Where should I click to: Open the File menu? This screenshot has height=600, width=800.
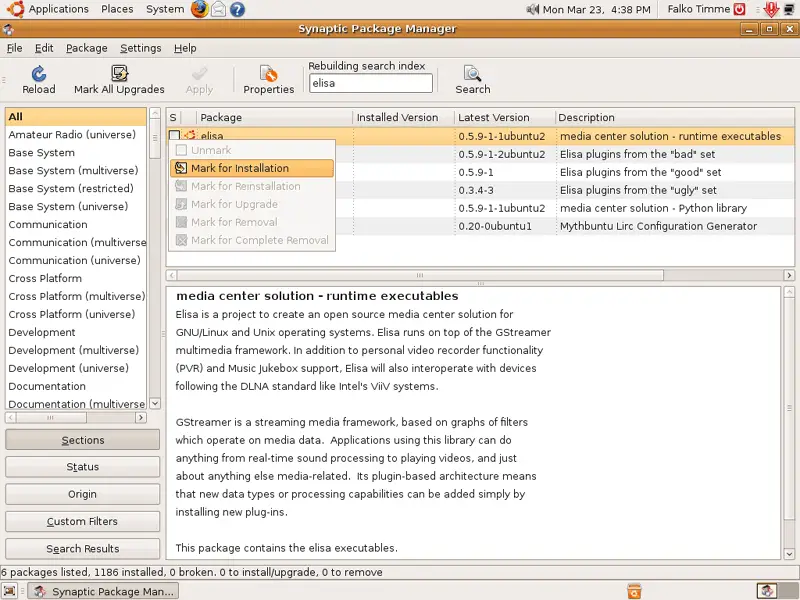click(14, 48)
